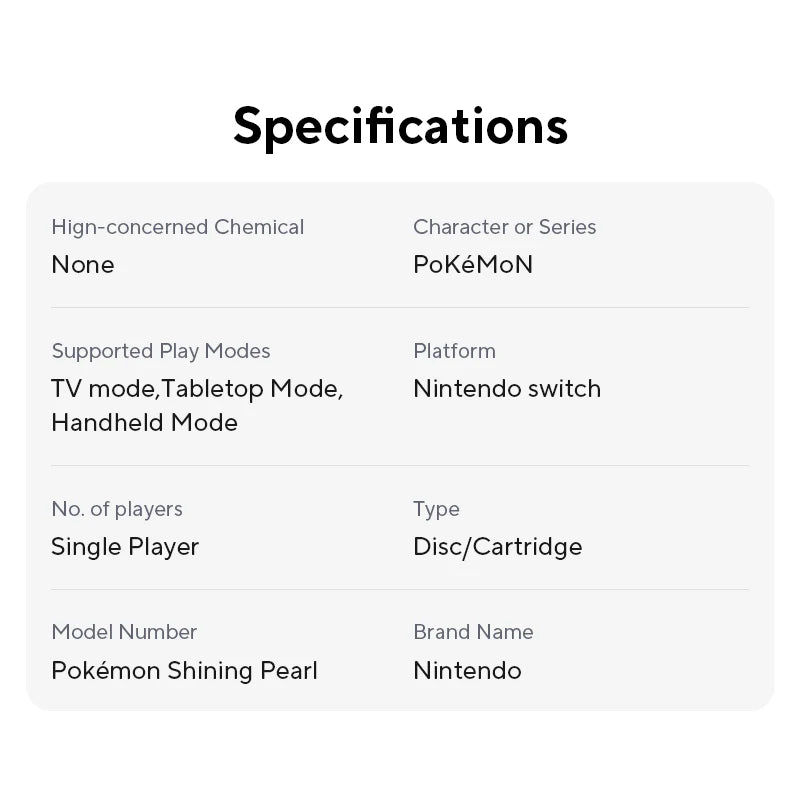Select the PoKéMoN series value
800x800 pixels.
click(472, 264)
